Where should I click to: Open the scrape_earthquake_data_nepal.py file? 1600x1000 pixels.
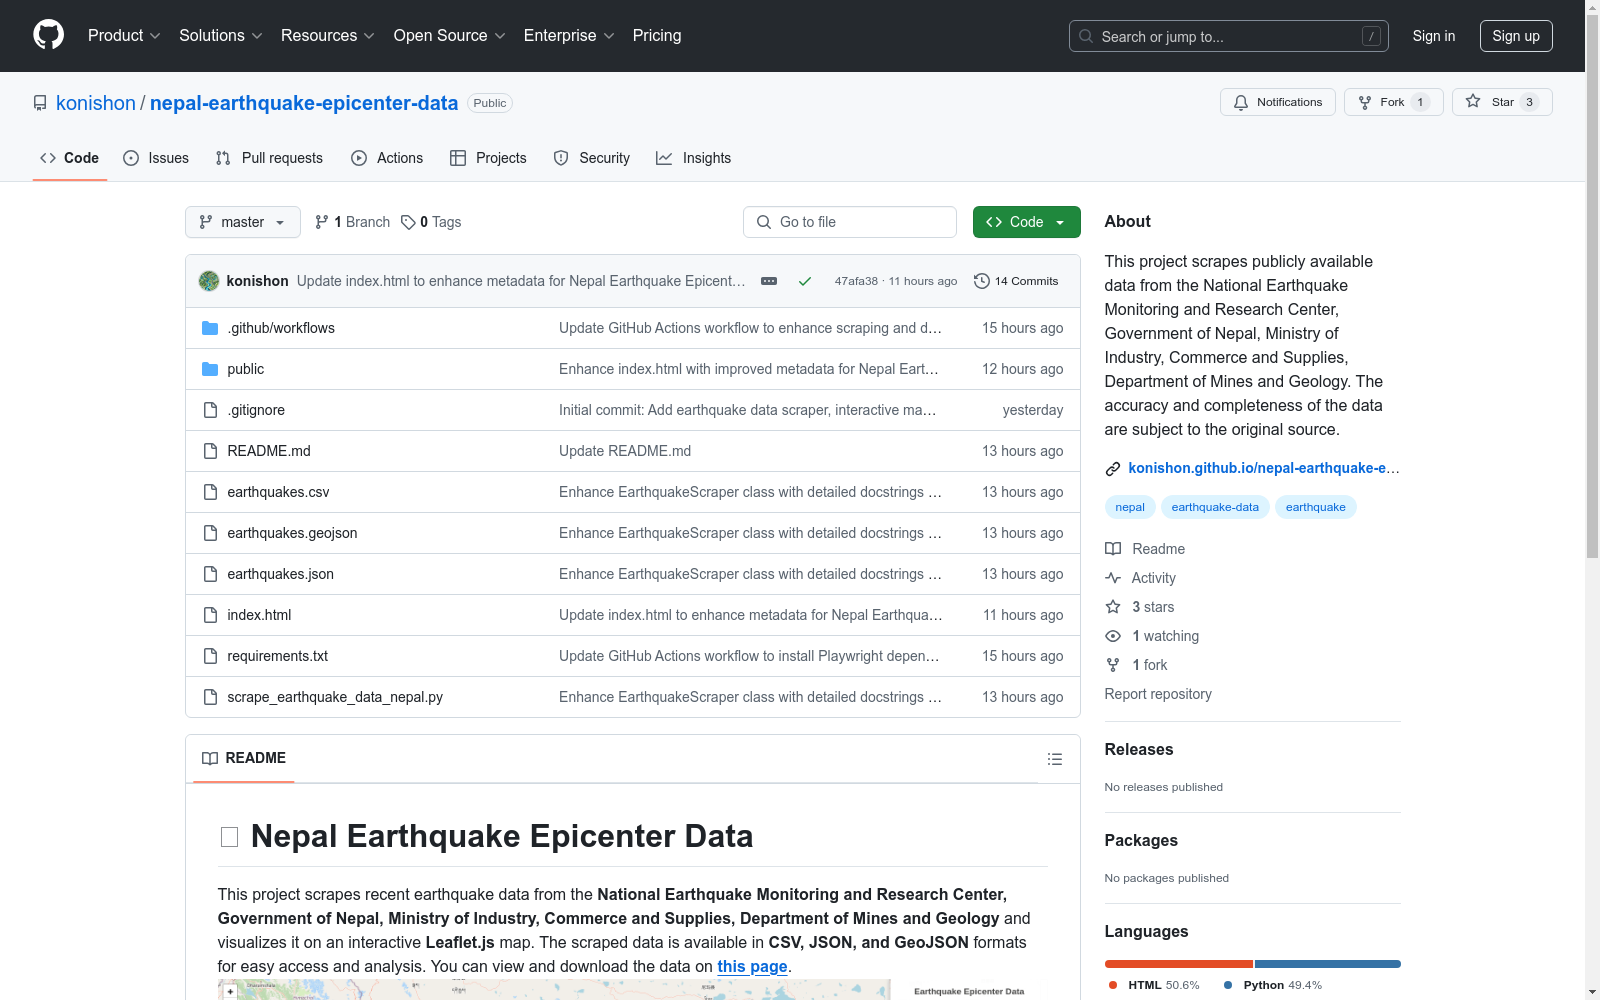[335, 697]
